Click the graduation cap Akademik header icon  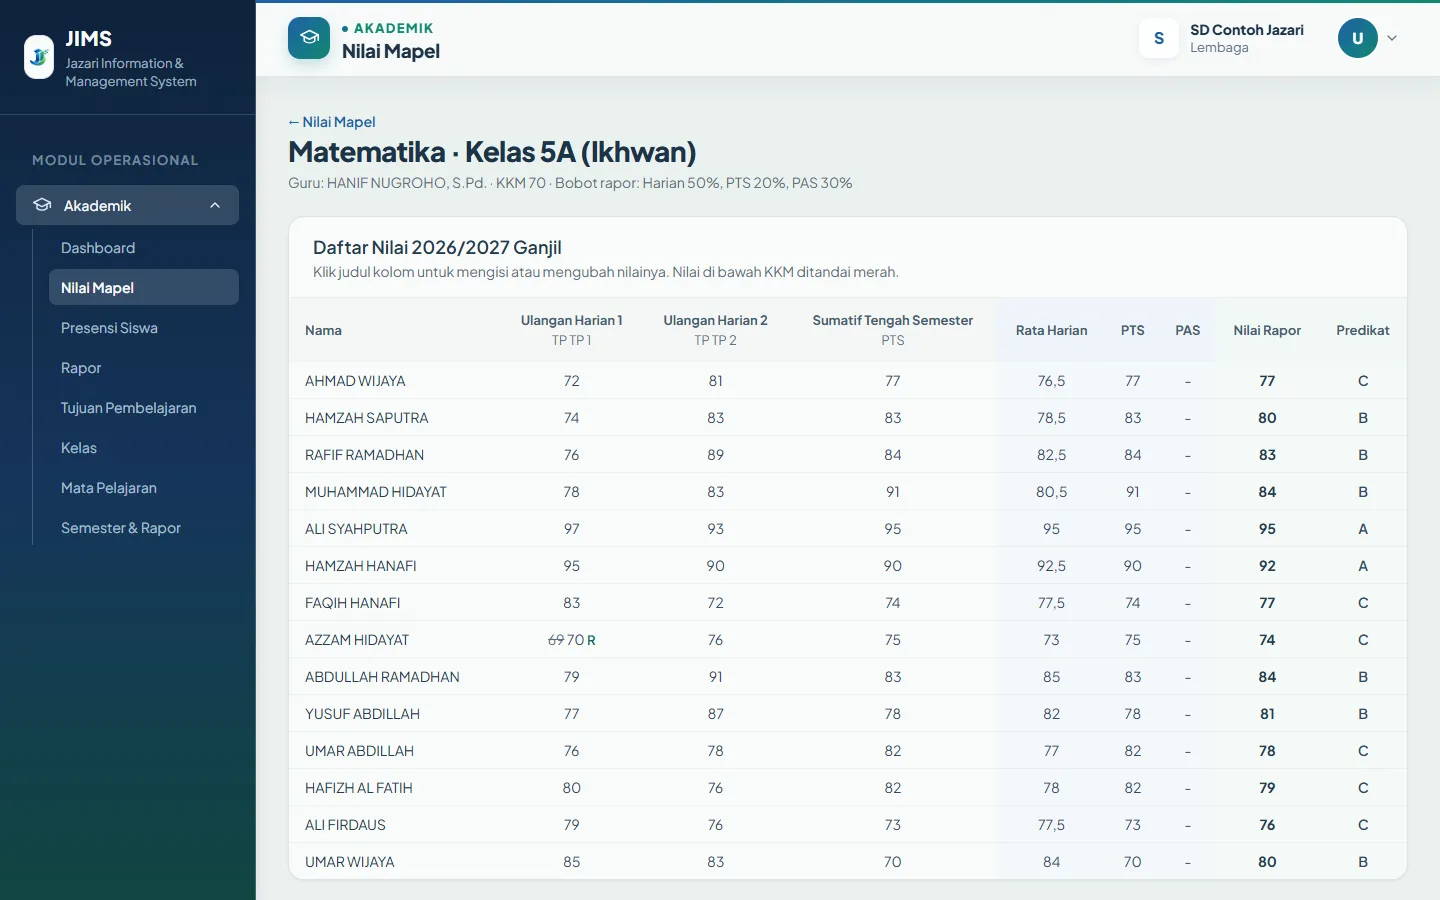click(x=309, y=38)
